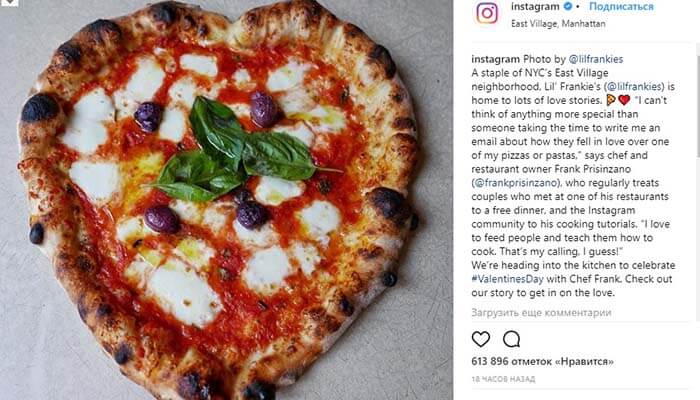Click the heart-shaped pizza photo
The width and height of the screenshot is (700, 400).
click(219, 200)
